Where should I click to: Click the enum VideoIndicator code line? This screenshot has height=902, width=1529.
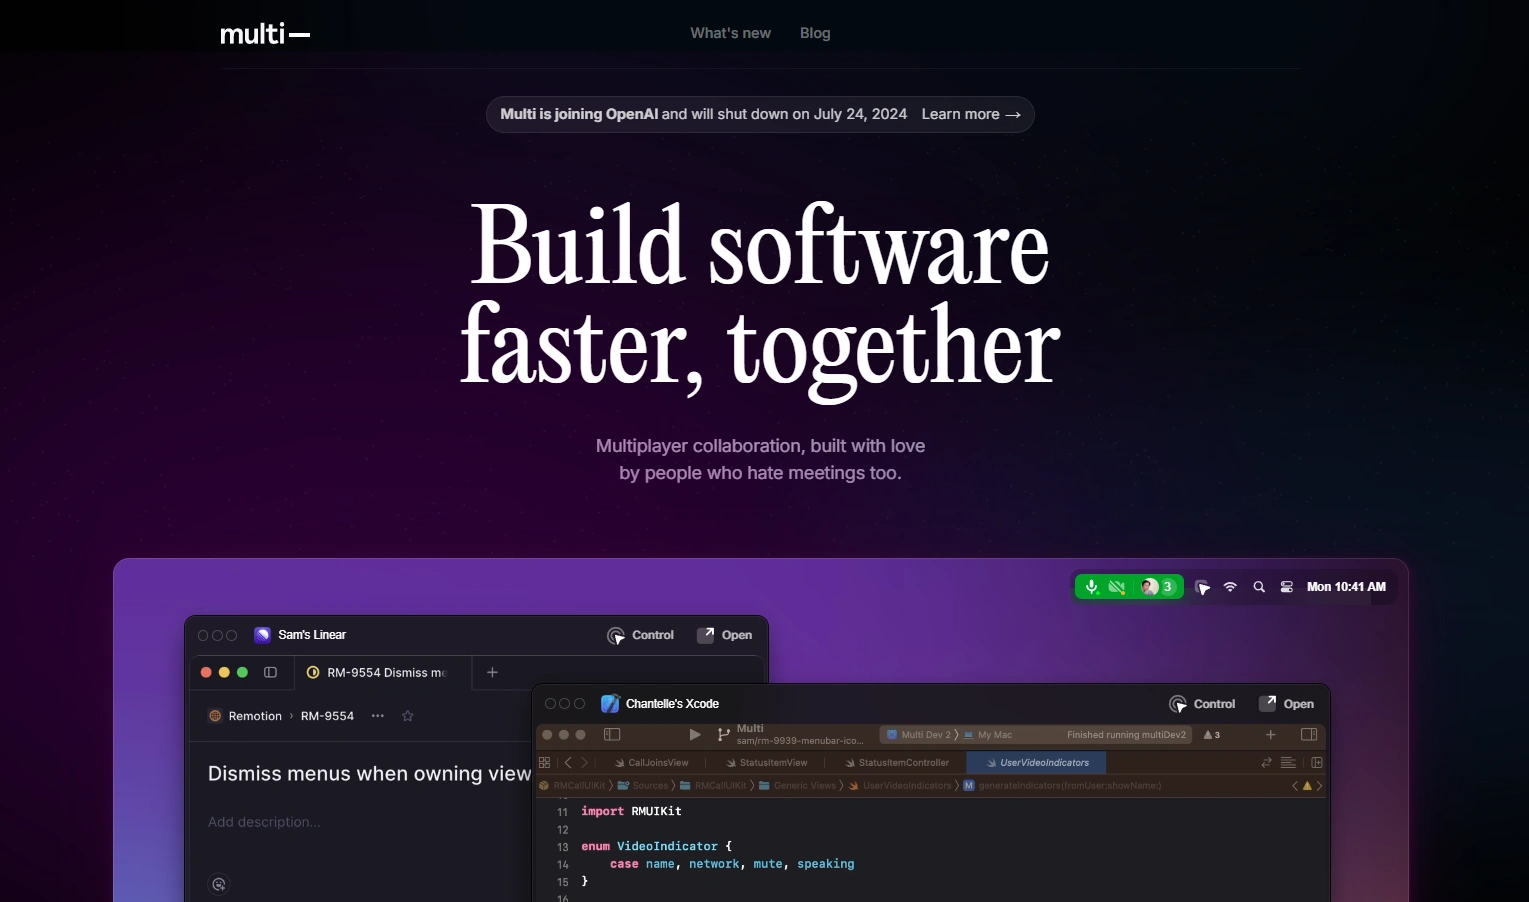[x=657, y=846]
